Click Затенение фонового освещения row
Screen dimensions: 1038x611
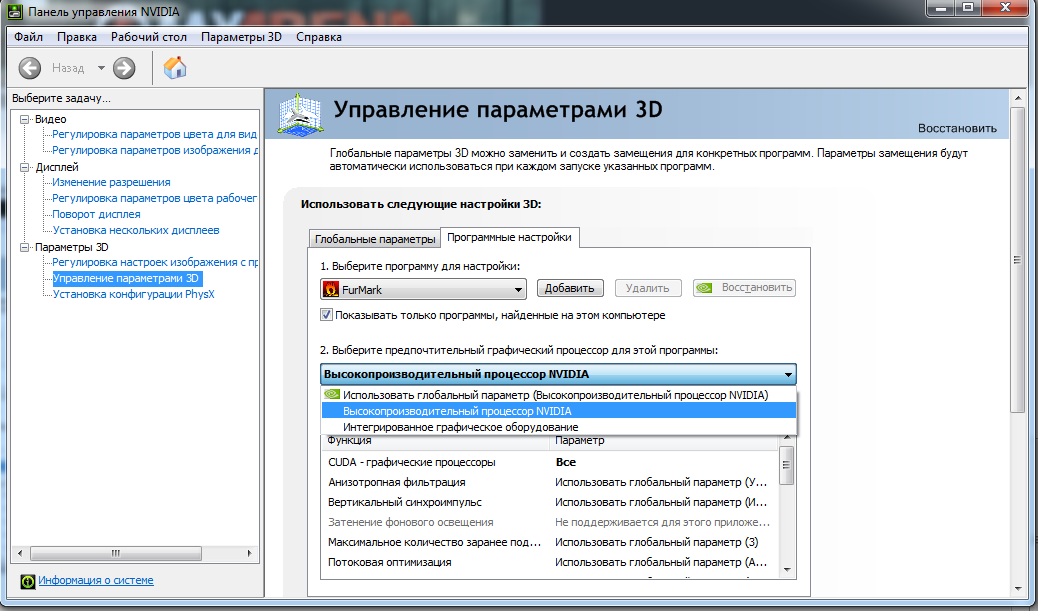[549, 522]
